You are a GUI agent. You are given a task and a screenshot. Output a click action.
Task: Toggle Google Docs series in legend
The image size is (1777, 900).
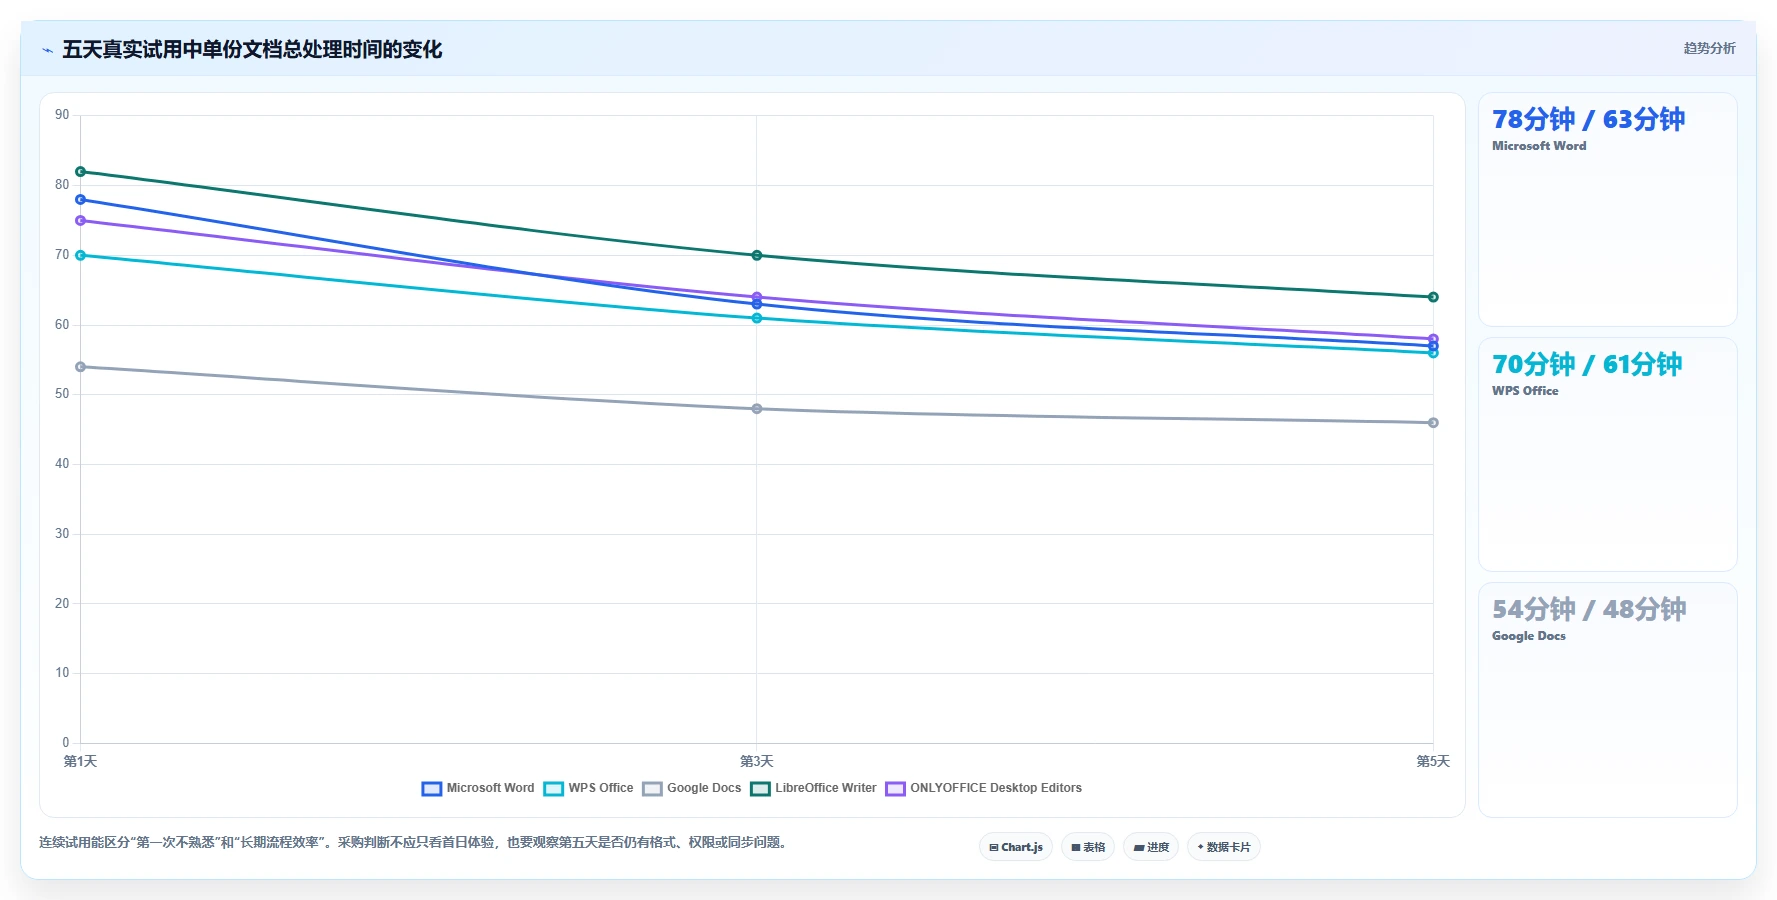click(692, 788)
